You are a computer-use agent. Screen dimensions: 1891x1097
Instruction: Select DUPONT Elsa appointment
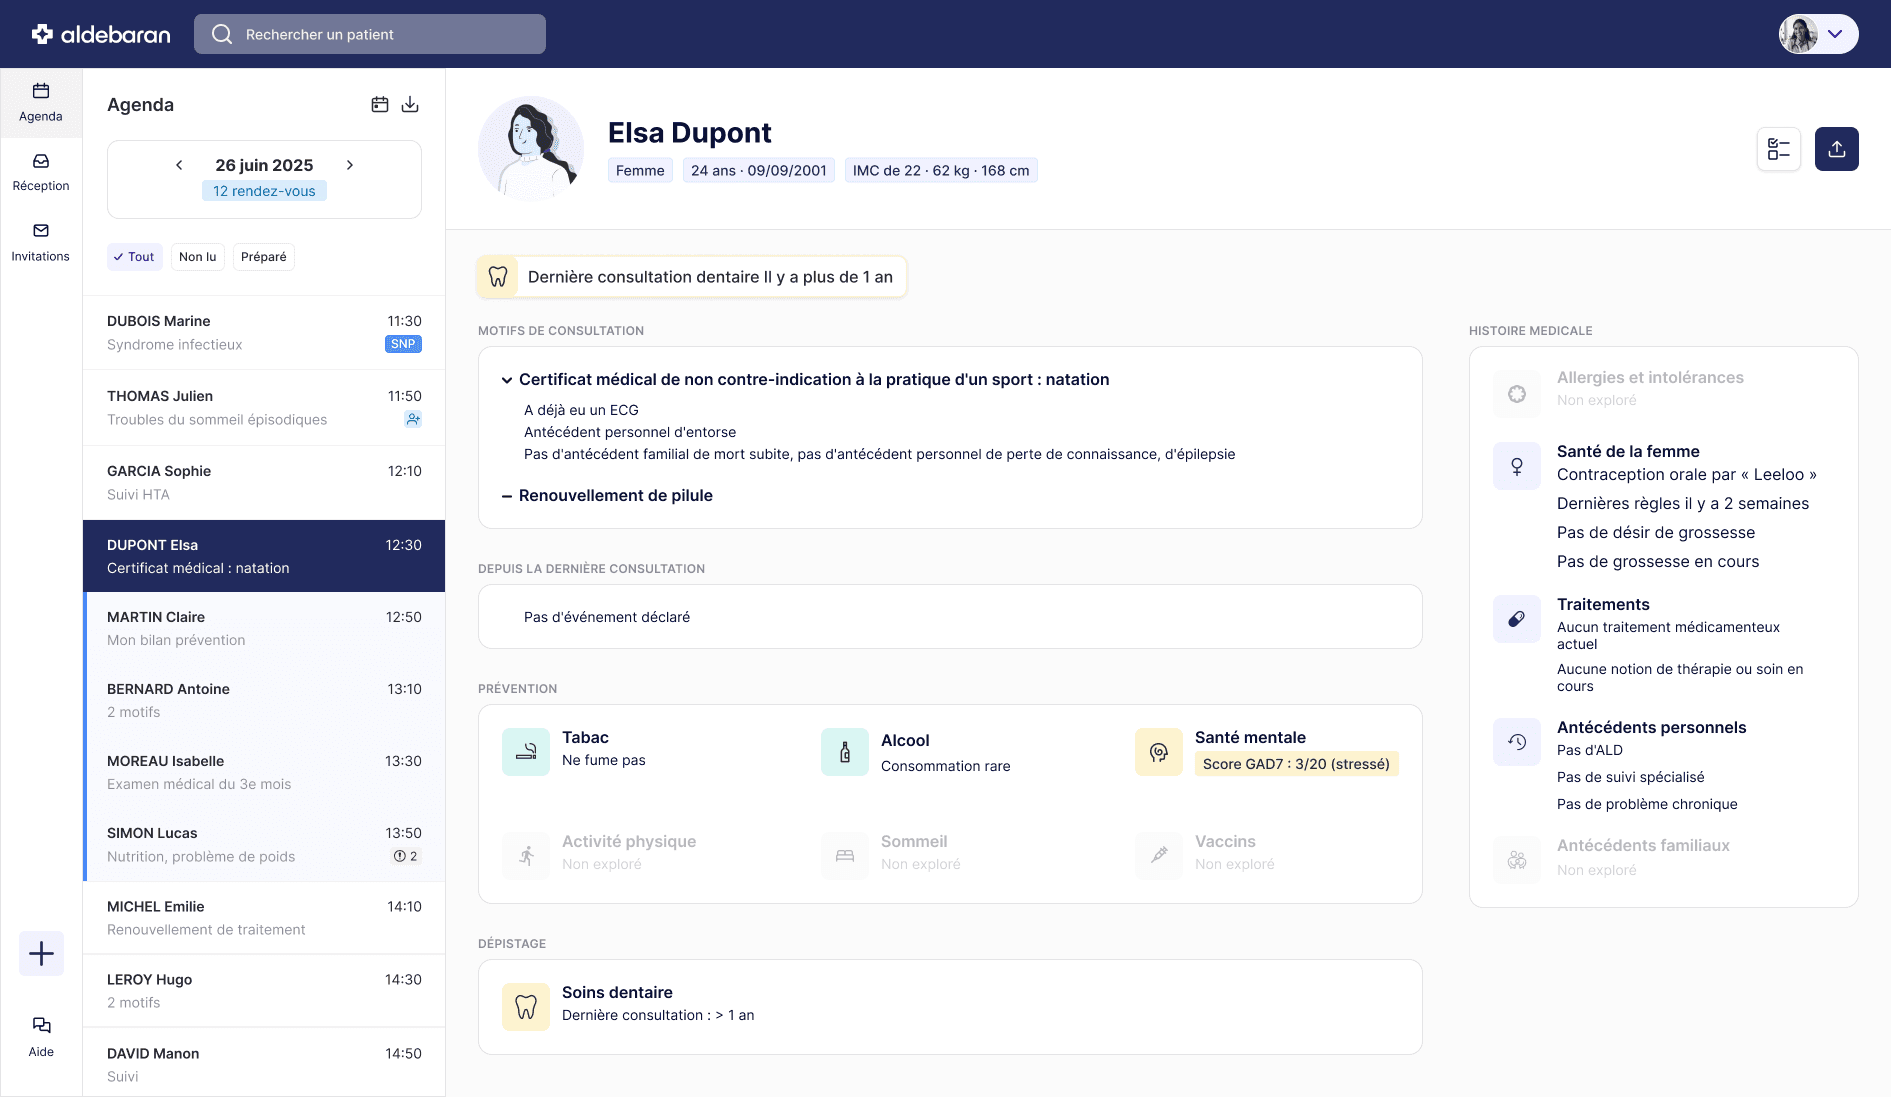264,556
